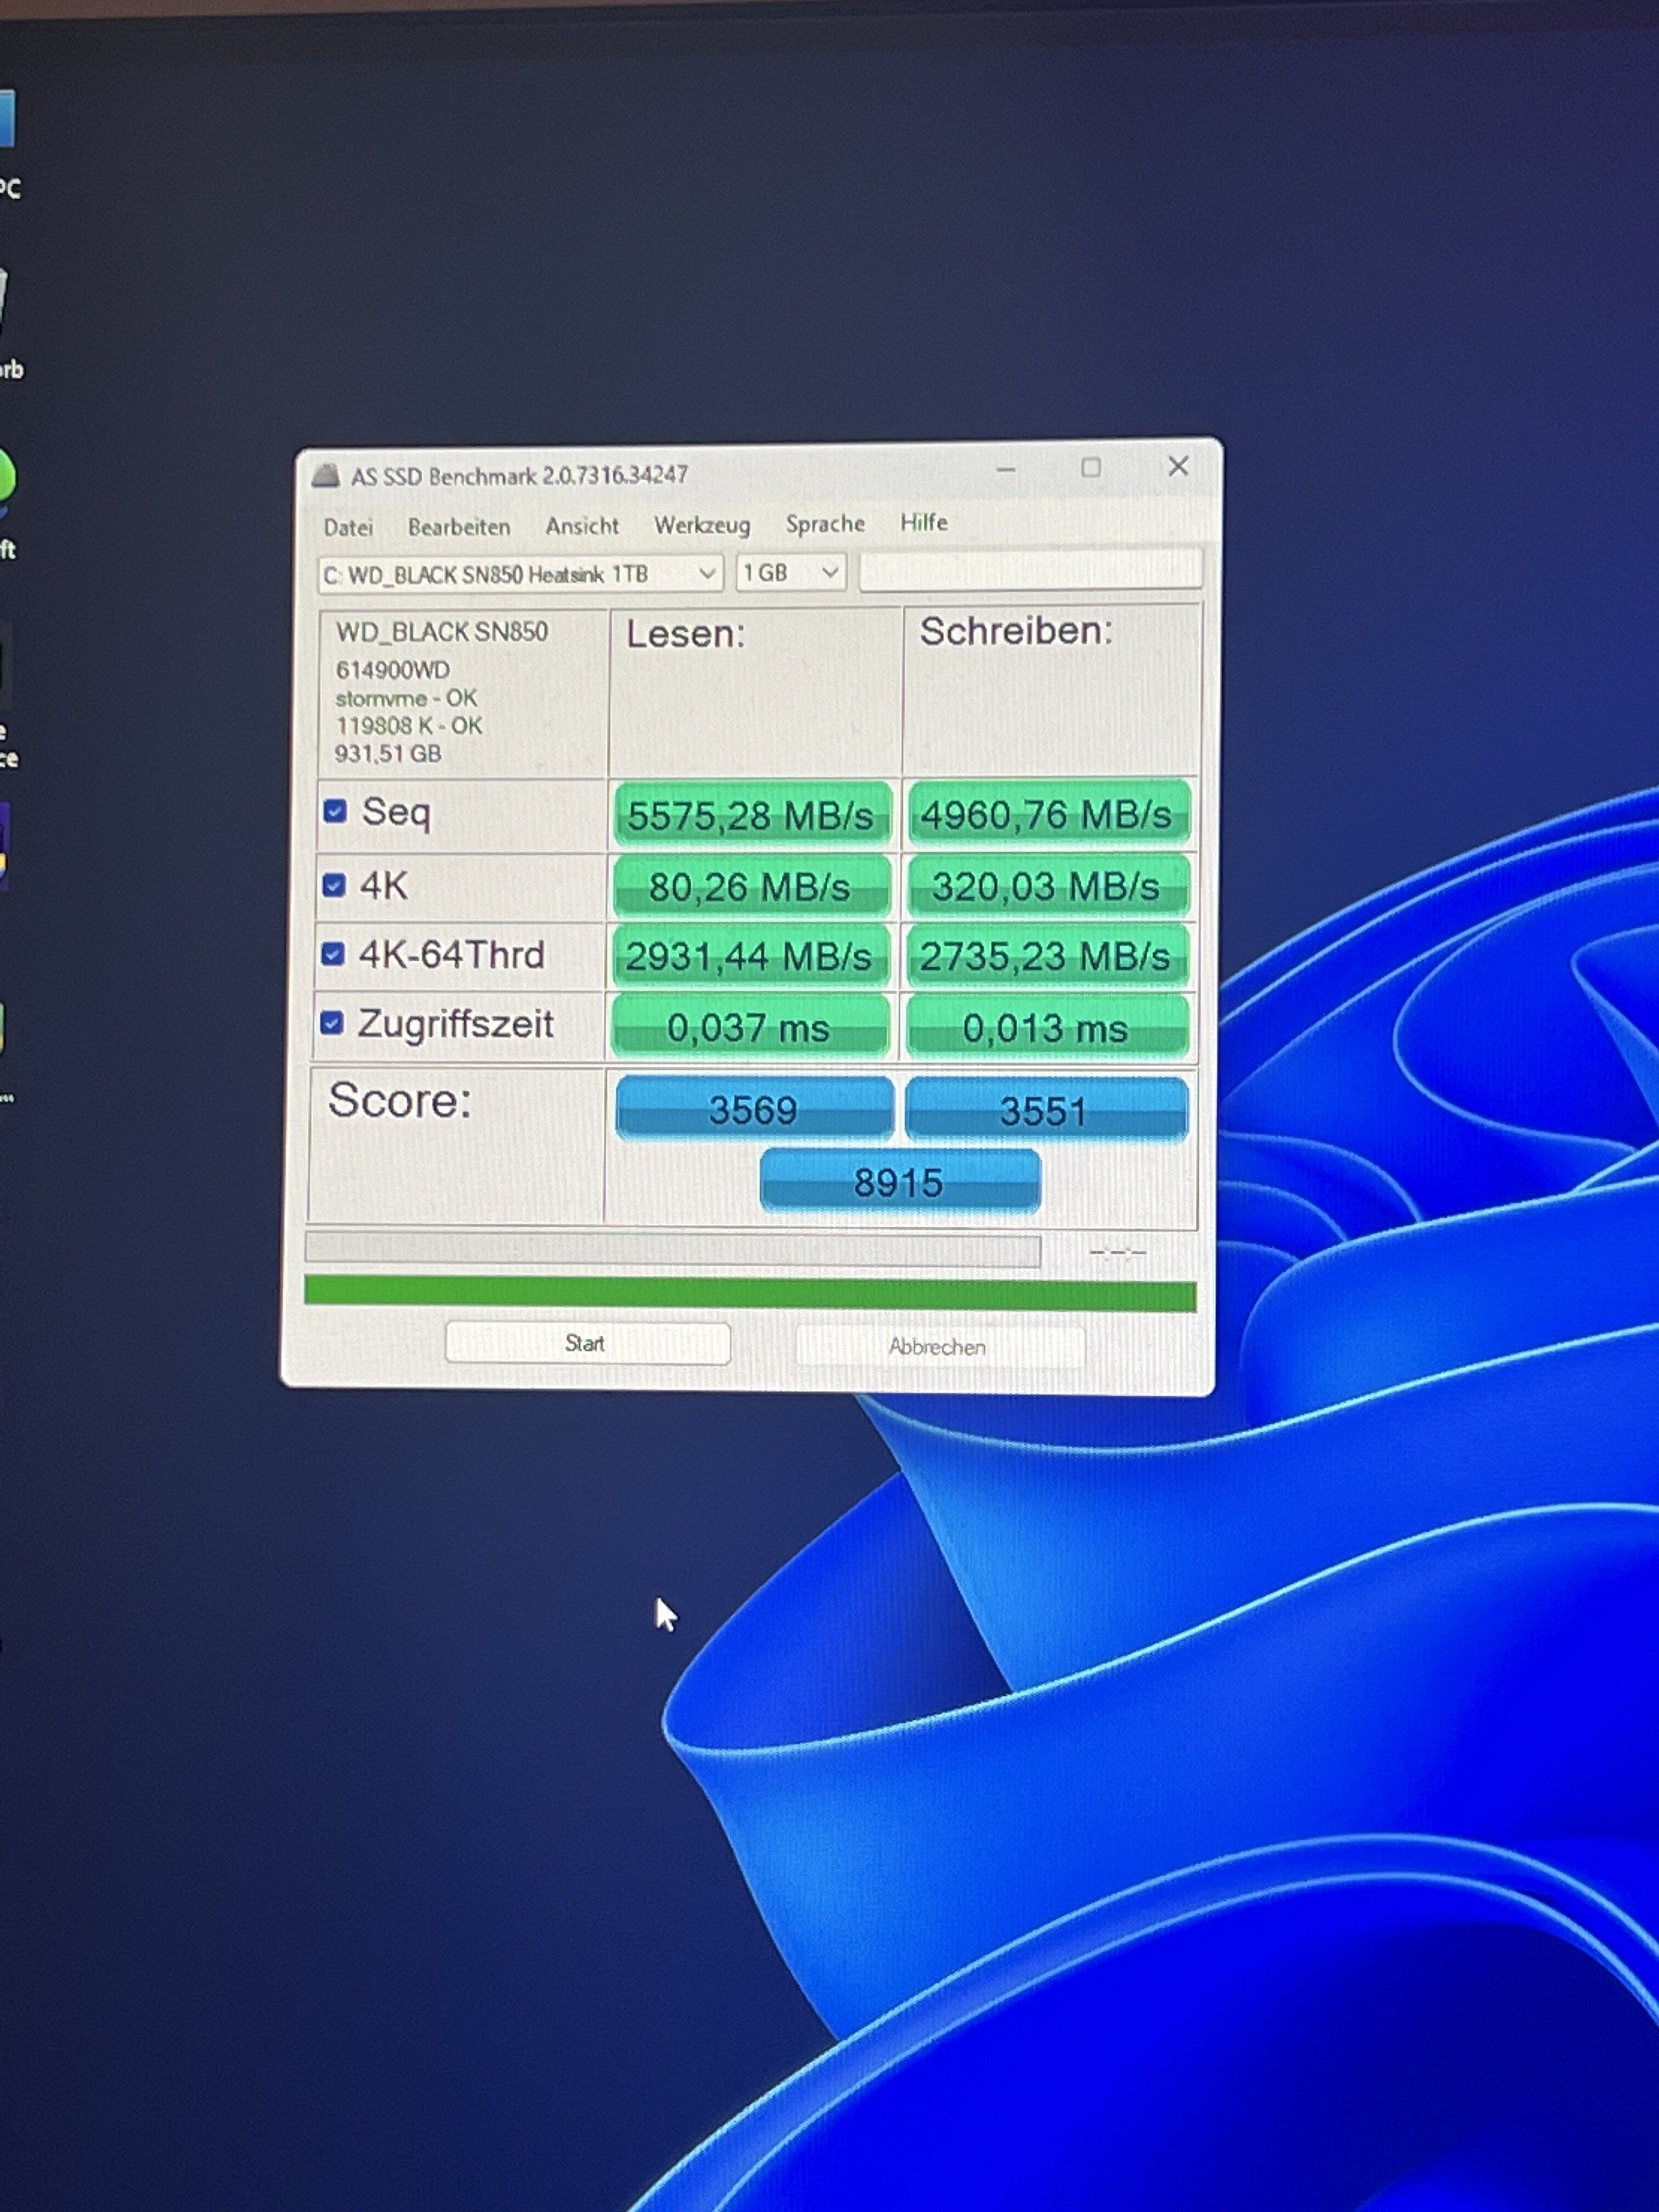Click the stornvme - OK driver status

[x=406, y=698]
